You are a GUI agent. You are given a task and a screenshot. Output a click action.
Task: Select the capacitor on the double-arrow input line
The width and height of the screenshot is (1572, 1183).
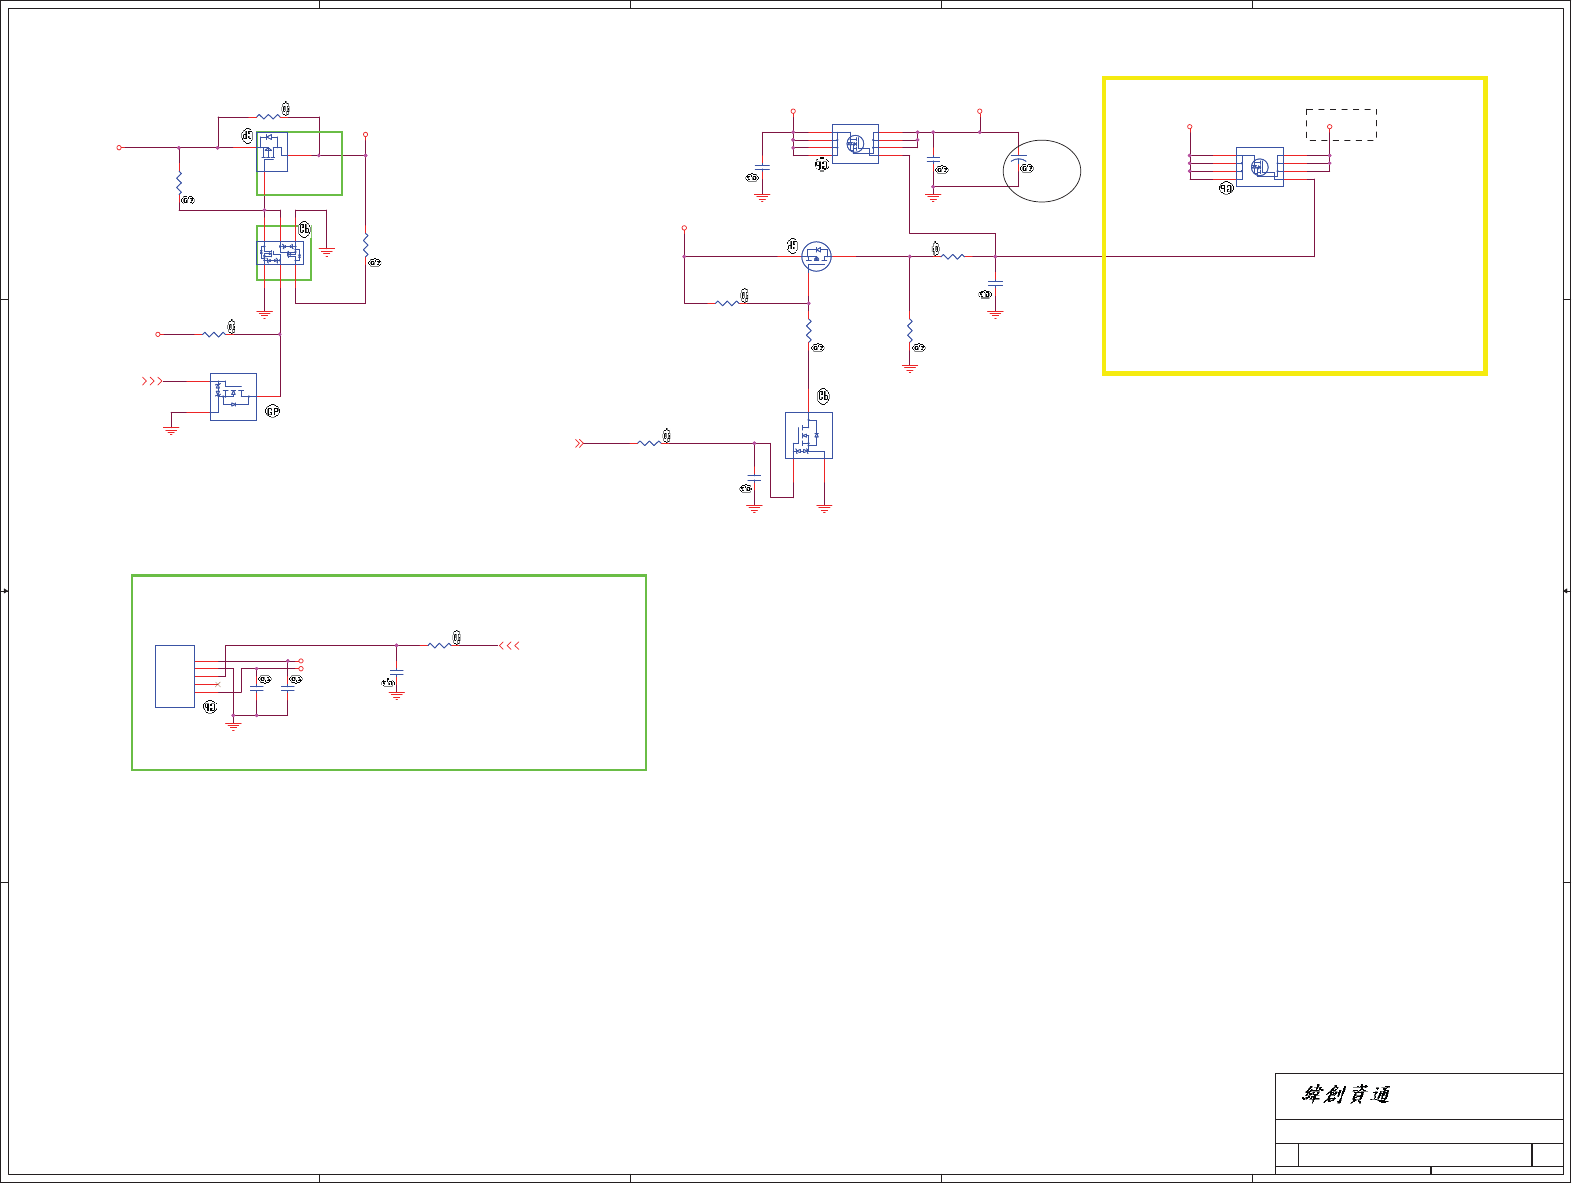click(754, 477)
